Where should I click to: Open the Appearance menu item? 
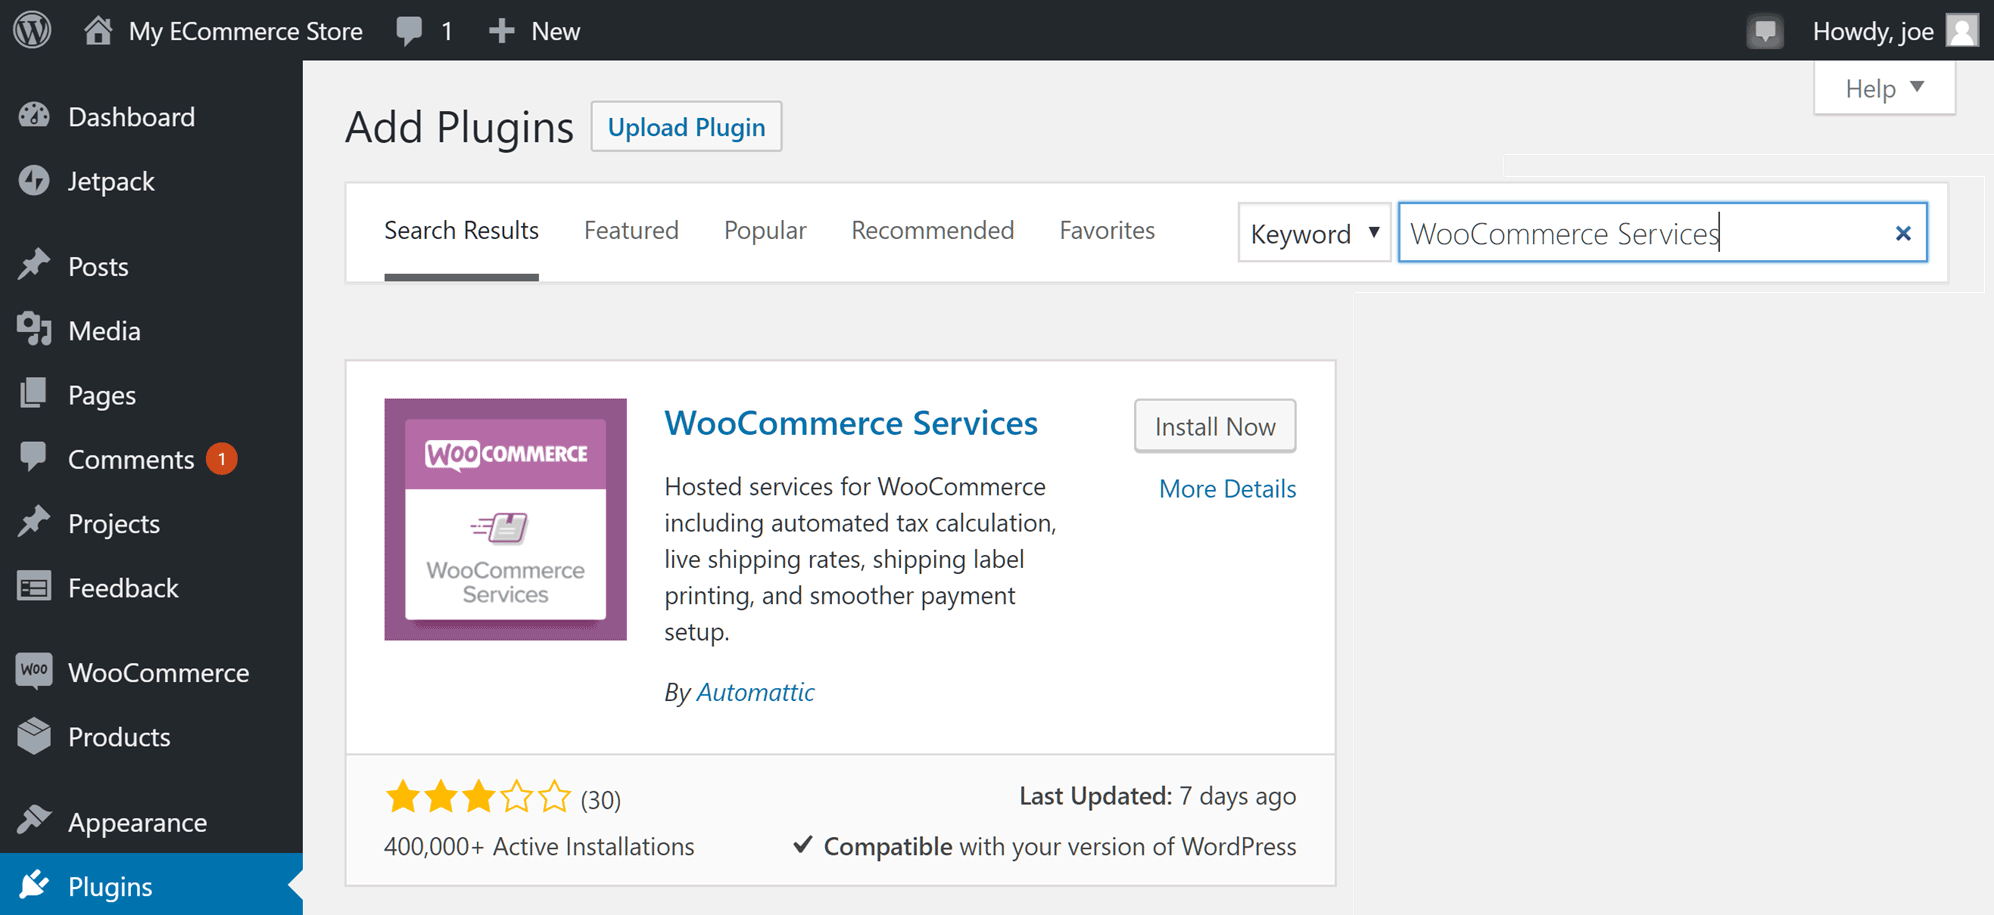pyautogui.click(x=151, y=822)
